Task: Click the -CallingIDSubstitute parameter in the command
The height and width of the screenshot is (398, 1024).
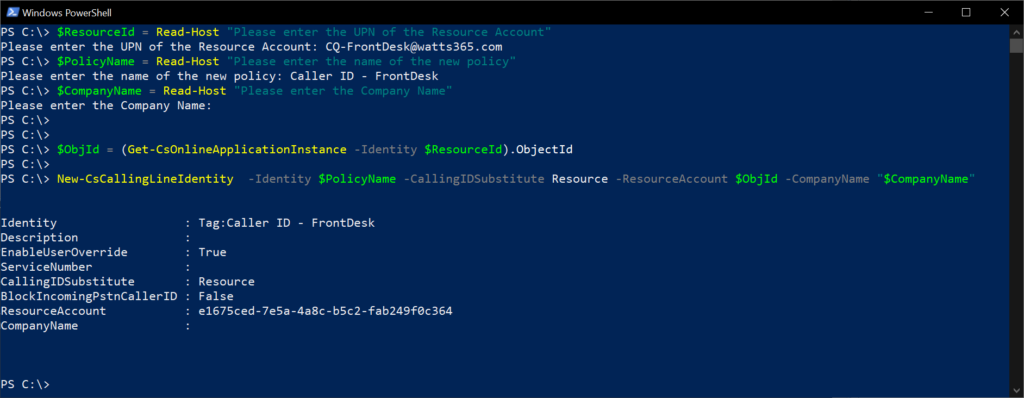Action: click(x=474, y=178)
